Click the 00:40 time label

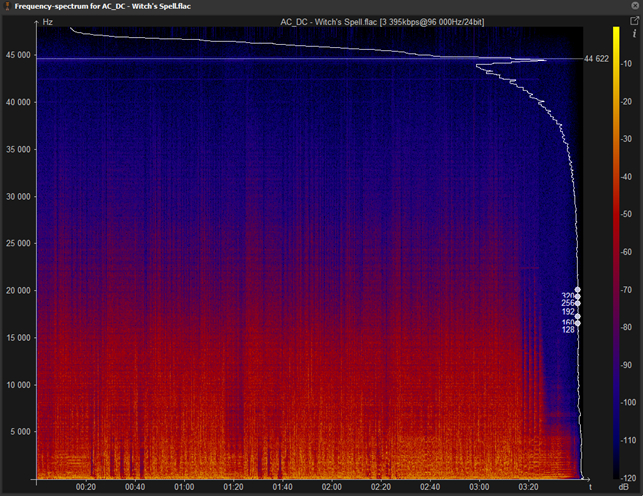tap(135, 487)
